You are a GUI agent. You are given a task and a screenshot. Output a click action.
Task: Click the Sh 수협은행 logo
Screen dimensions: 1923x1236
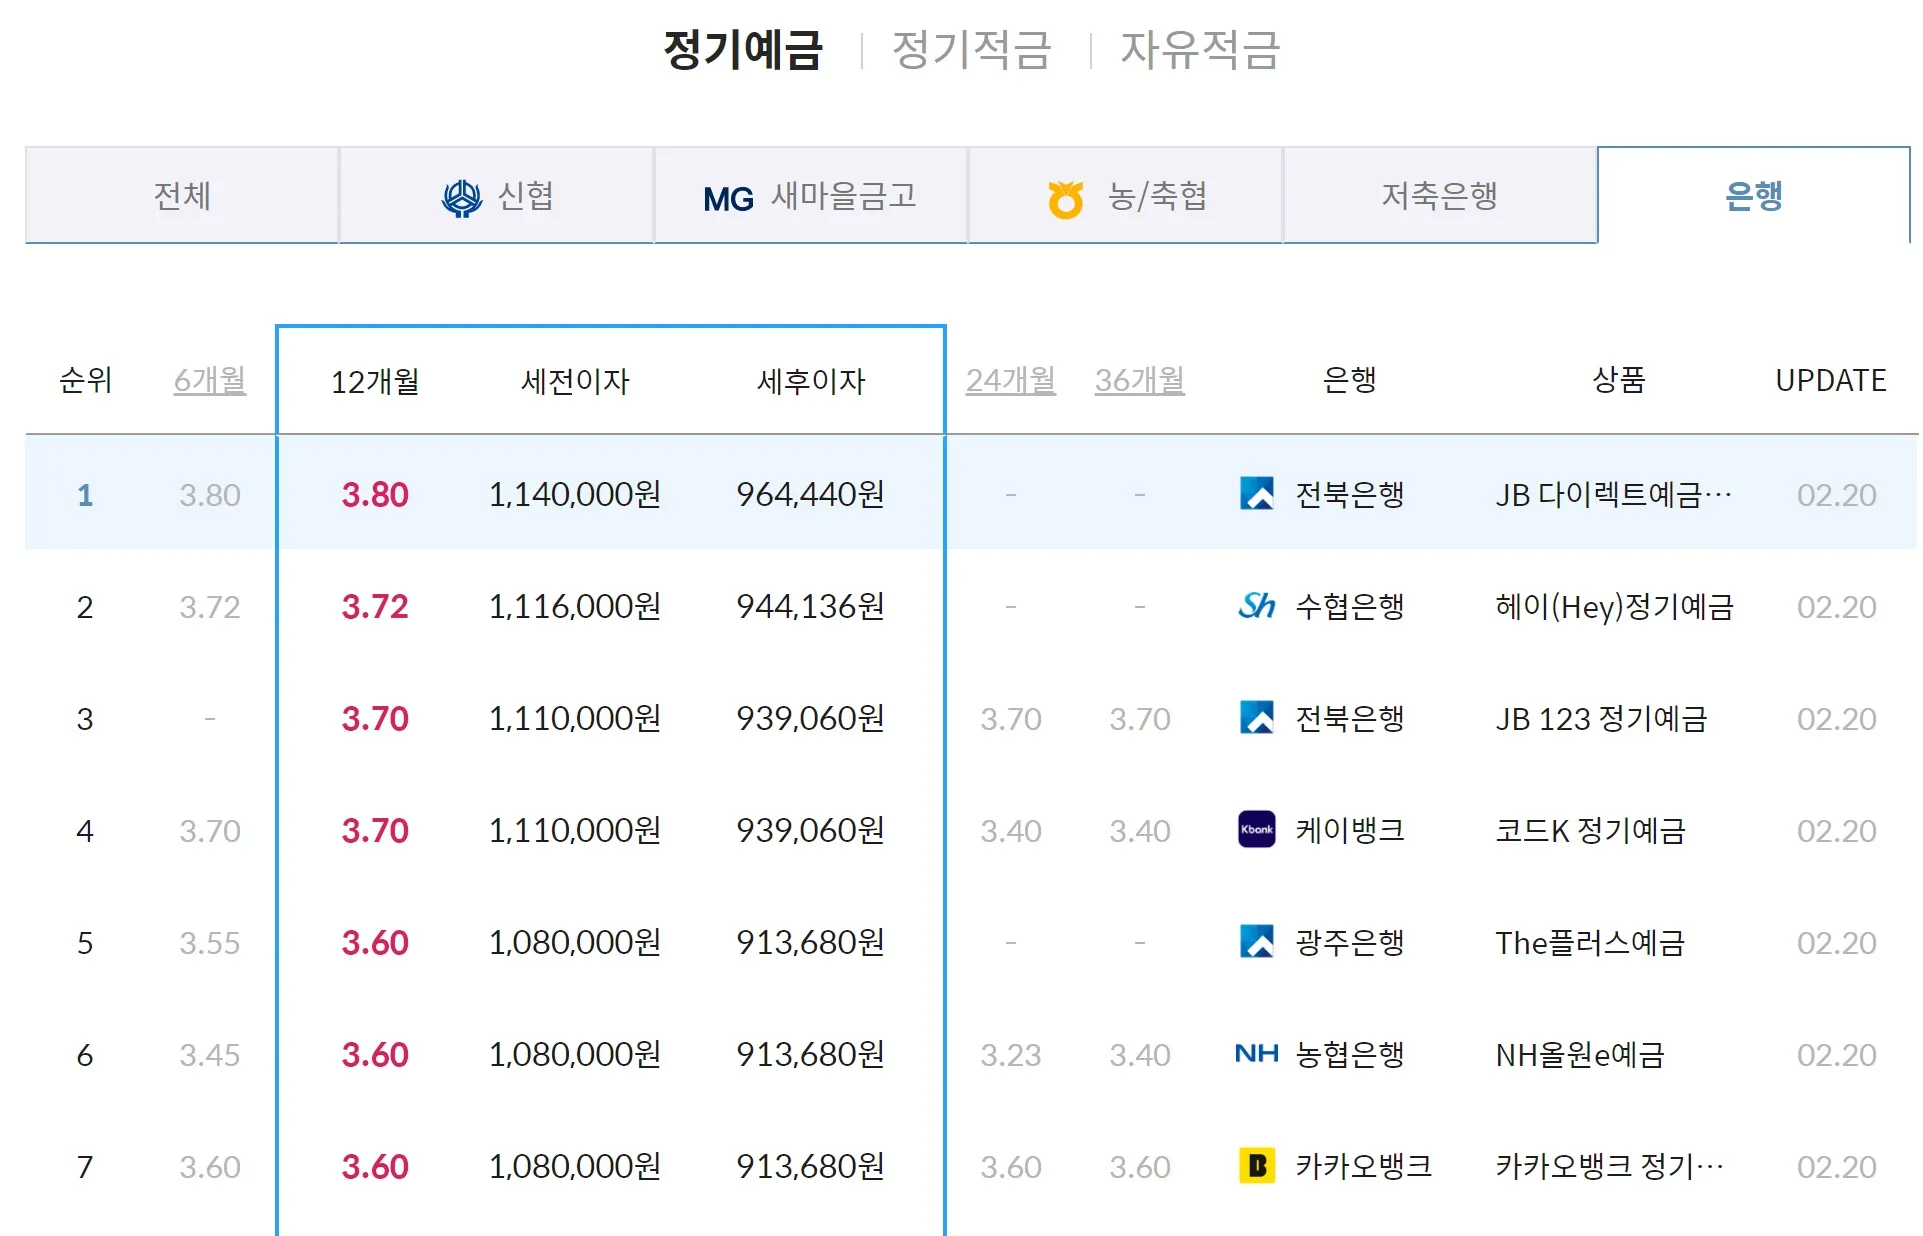pyautogui.click(x=1257, y=606)
